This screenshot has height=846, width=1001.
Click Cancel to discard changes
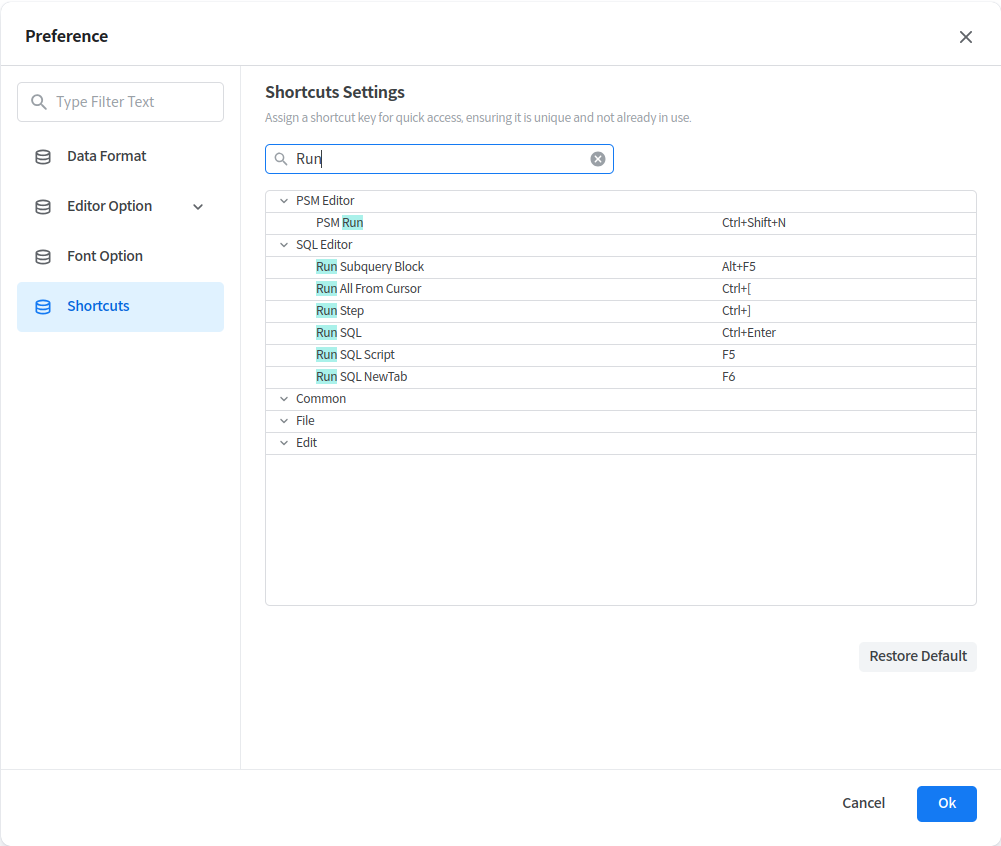coord(863,804)
